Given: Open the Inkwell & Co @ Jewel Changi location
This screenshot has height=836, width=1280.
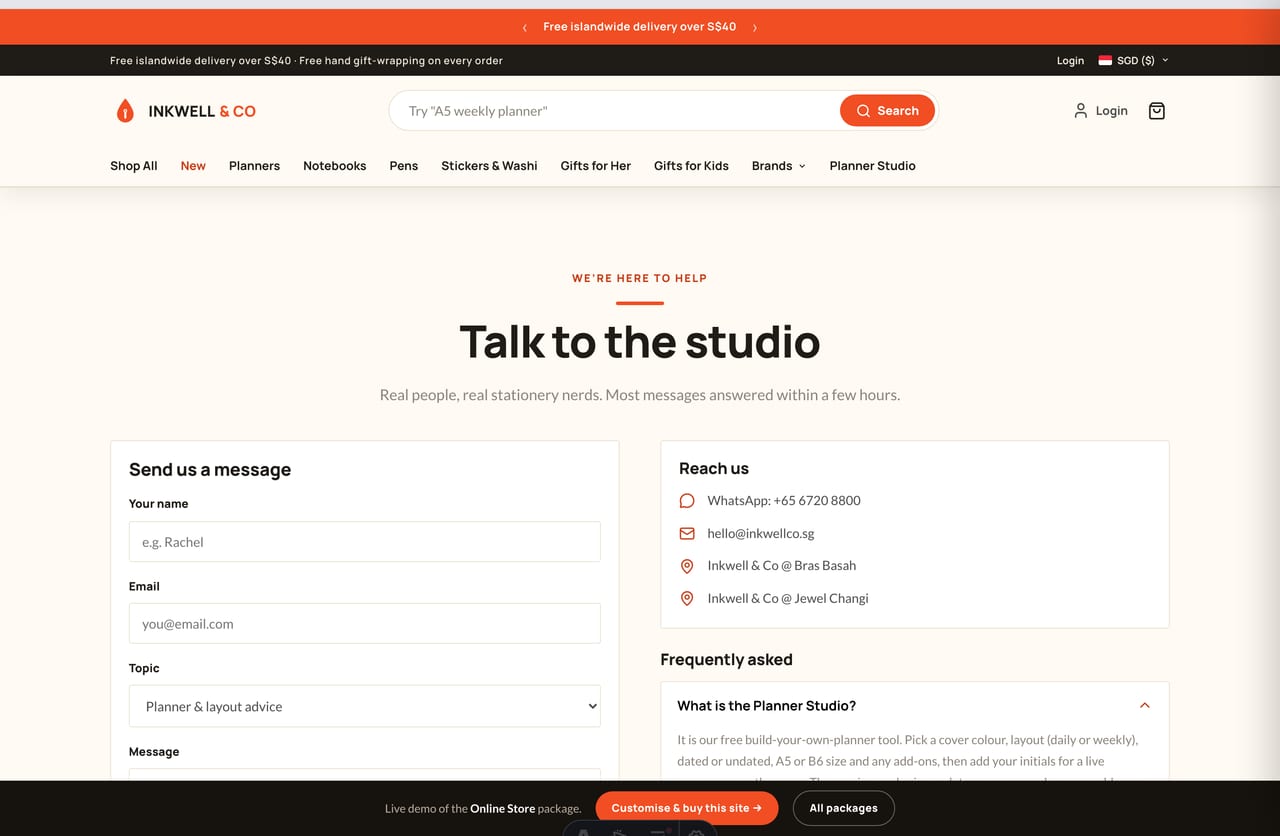Looking at the screenshot, I should pyautogui.click(x=788, y=598).
